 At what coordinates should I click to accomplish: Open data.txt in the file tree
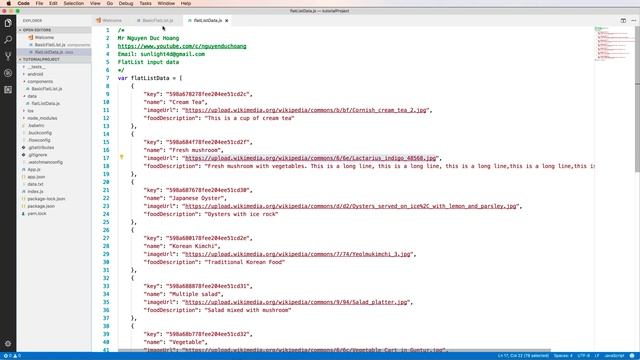pos(35,184)
